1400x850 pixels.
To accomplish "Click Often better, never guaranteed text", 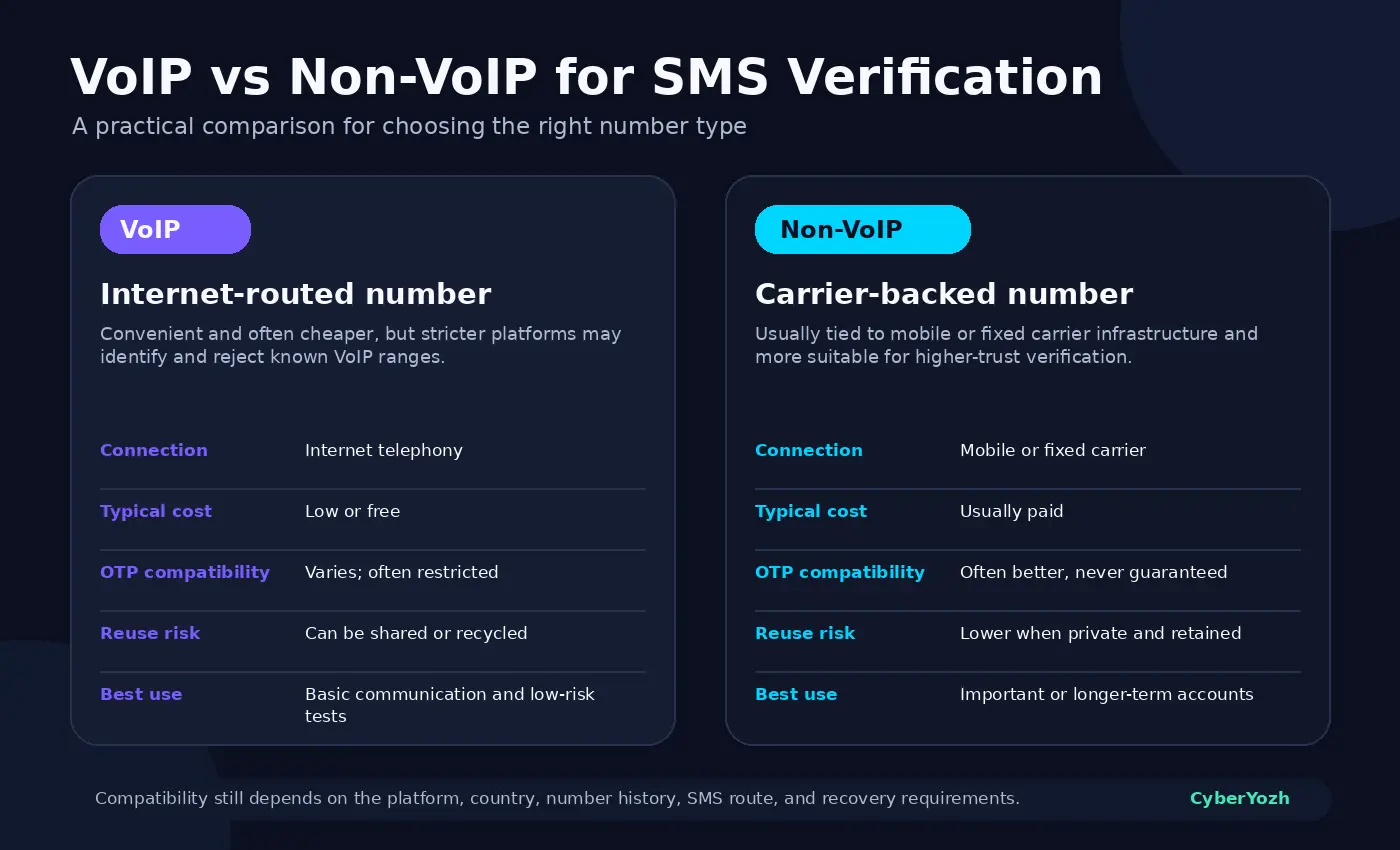I will (x=1093, y=572).
